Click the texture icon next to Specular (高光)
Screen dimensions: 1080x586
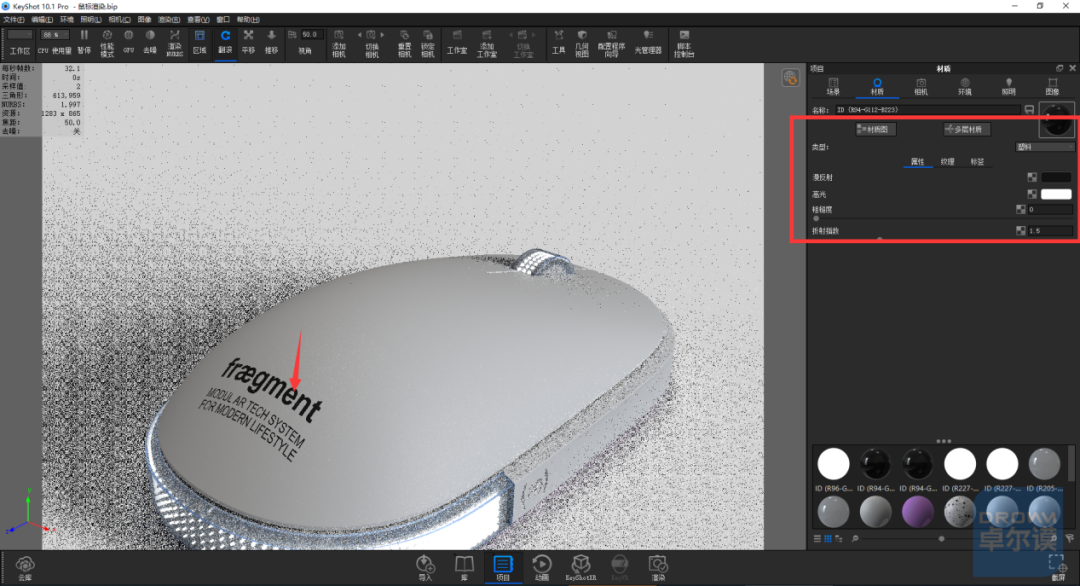click(1032, 194)
